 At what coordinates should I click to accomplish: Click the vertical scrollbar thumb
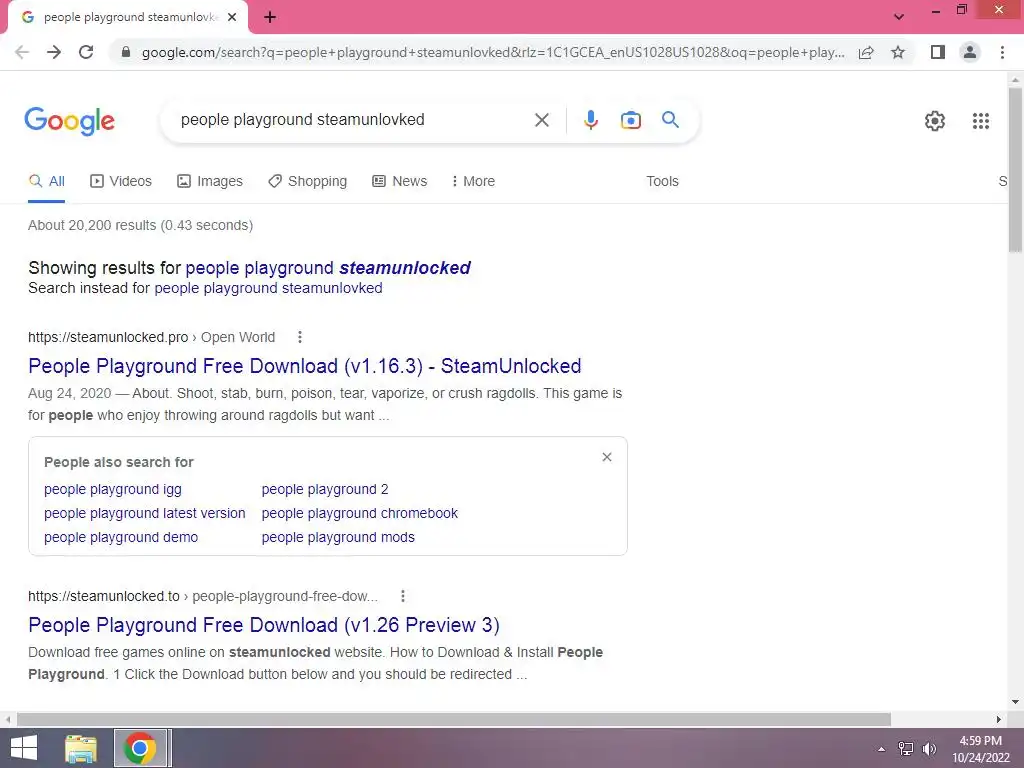(x=1015, y=170)
